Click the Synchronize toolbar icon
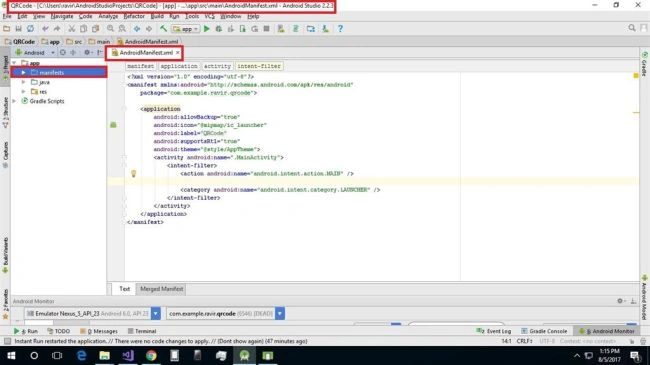The image size is (650, 365). [30, 29]
